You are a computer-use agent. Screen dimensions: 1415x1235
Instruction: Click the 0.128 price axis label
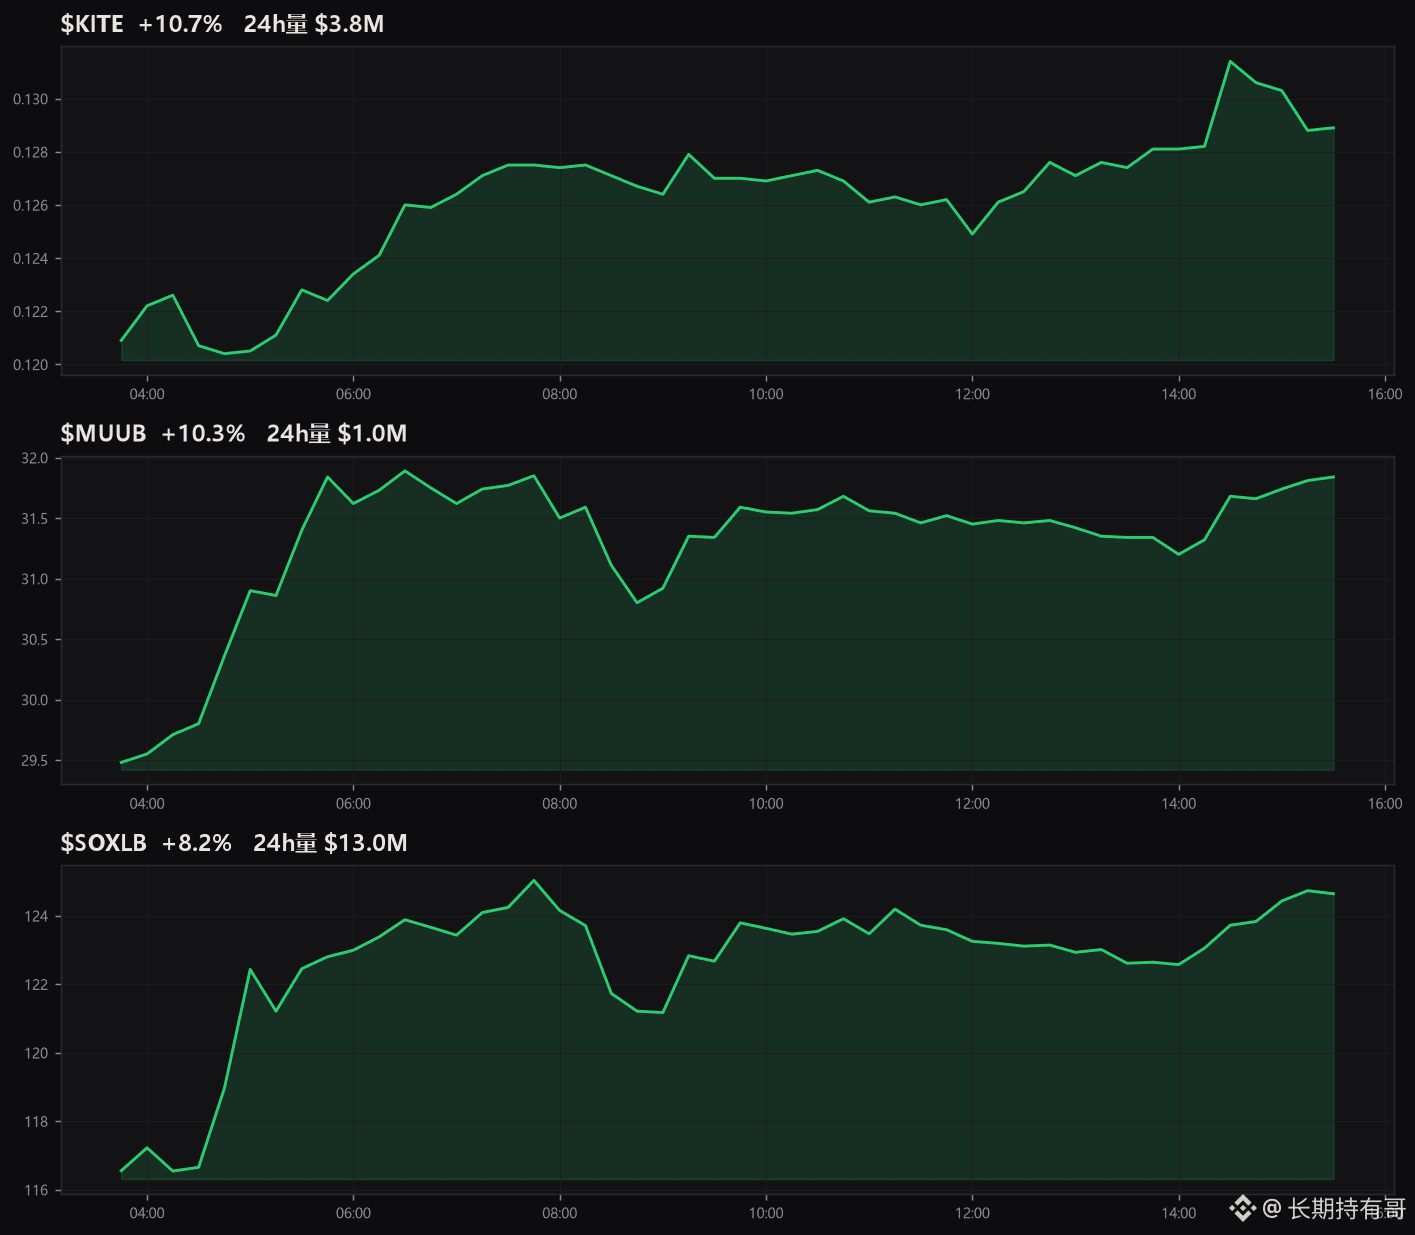pos(30,152)
